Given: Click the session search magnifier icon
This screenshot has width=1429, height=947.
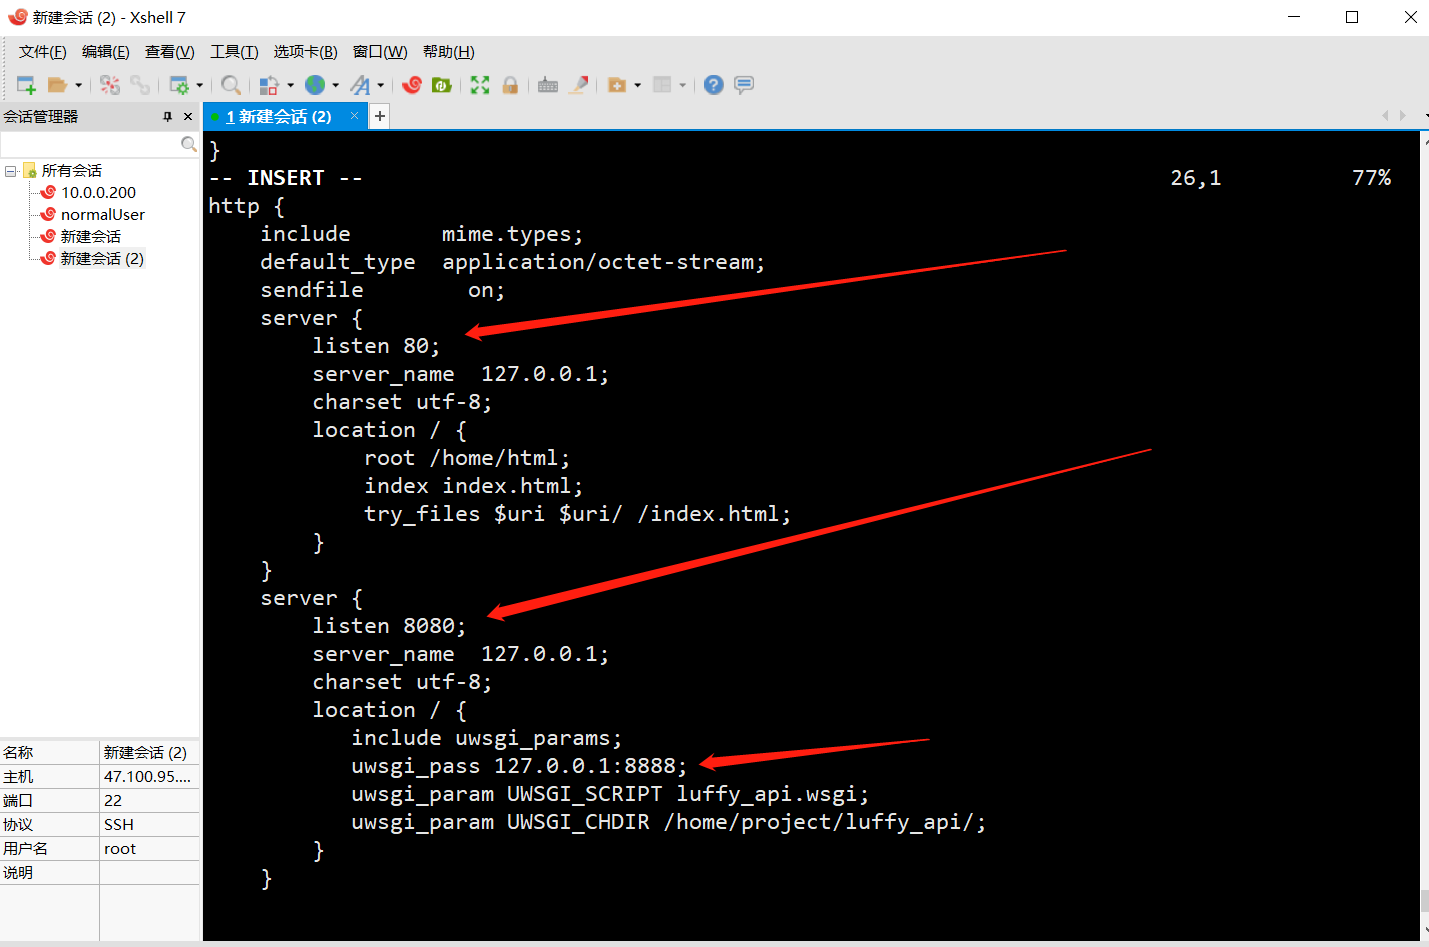Looking at the screenshot, I should pos(189,145).
